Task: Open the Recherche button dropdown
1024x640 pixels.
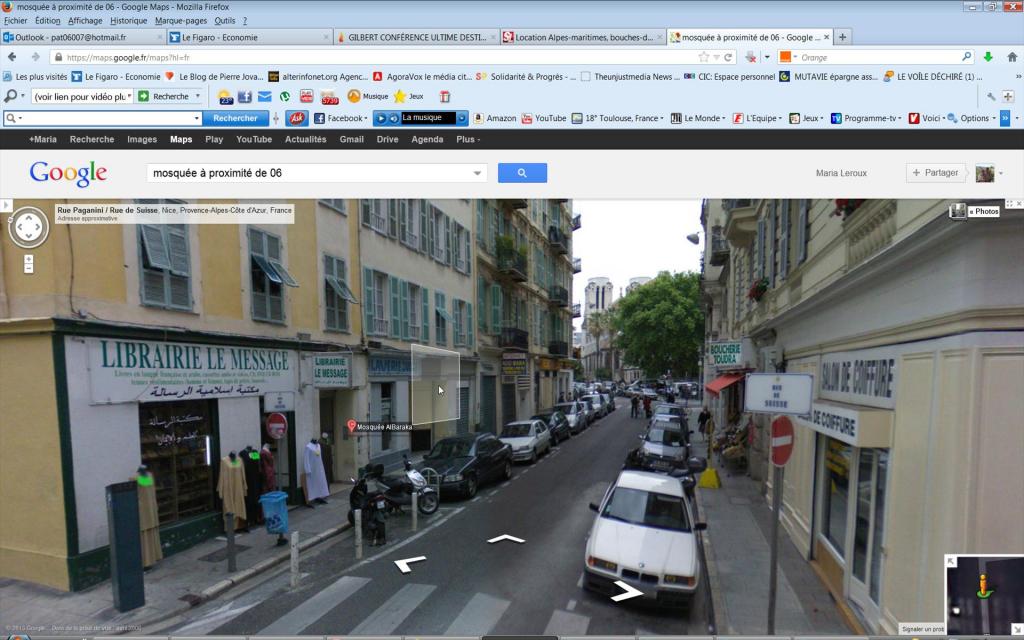Action: 198,97
